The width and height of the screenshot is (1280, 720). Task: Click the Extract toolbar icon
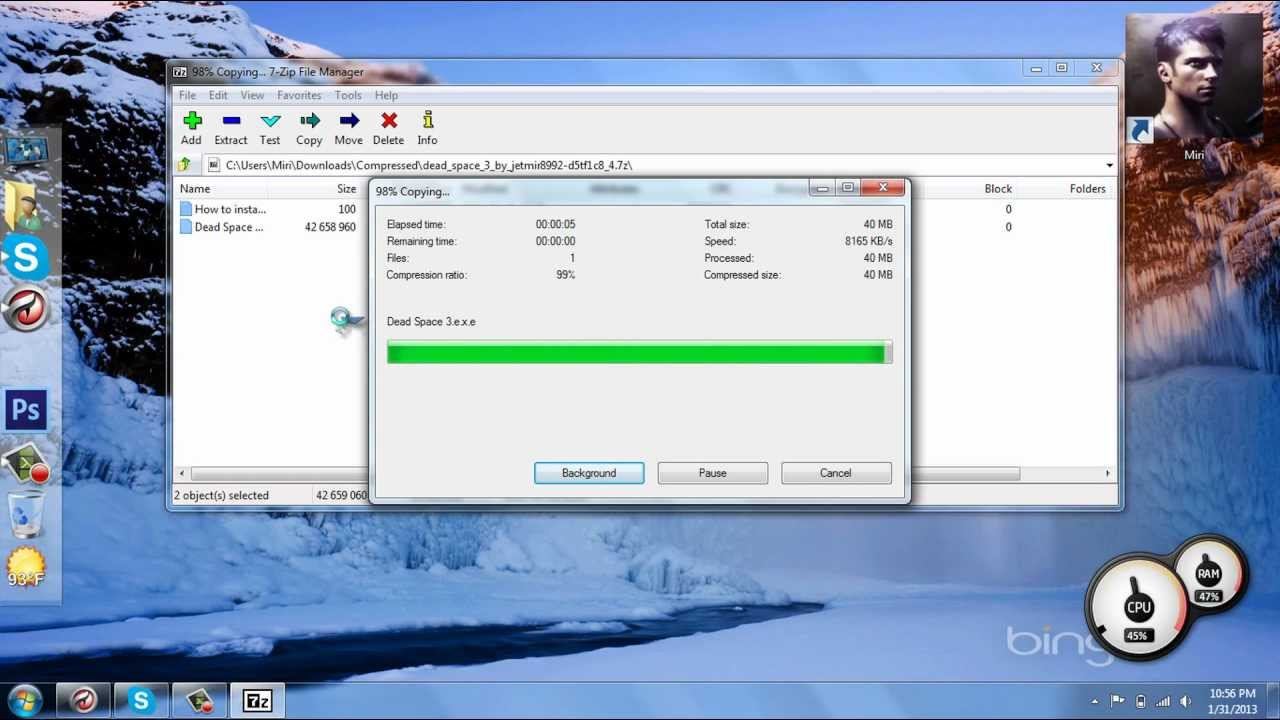pyautogui.click(x=231, y=121)
